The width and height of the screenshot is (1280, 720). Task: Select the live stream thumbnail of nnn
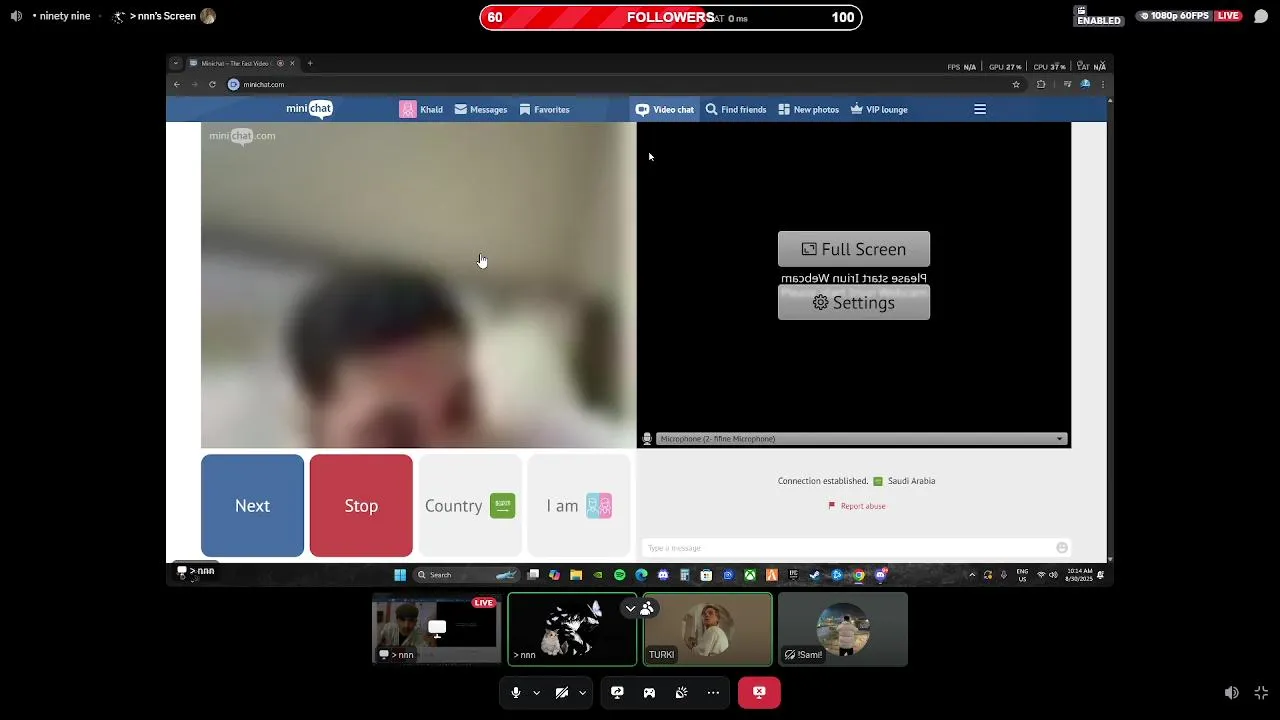[x=436, y=629]
